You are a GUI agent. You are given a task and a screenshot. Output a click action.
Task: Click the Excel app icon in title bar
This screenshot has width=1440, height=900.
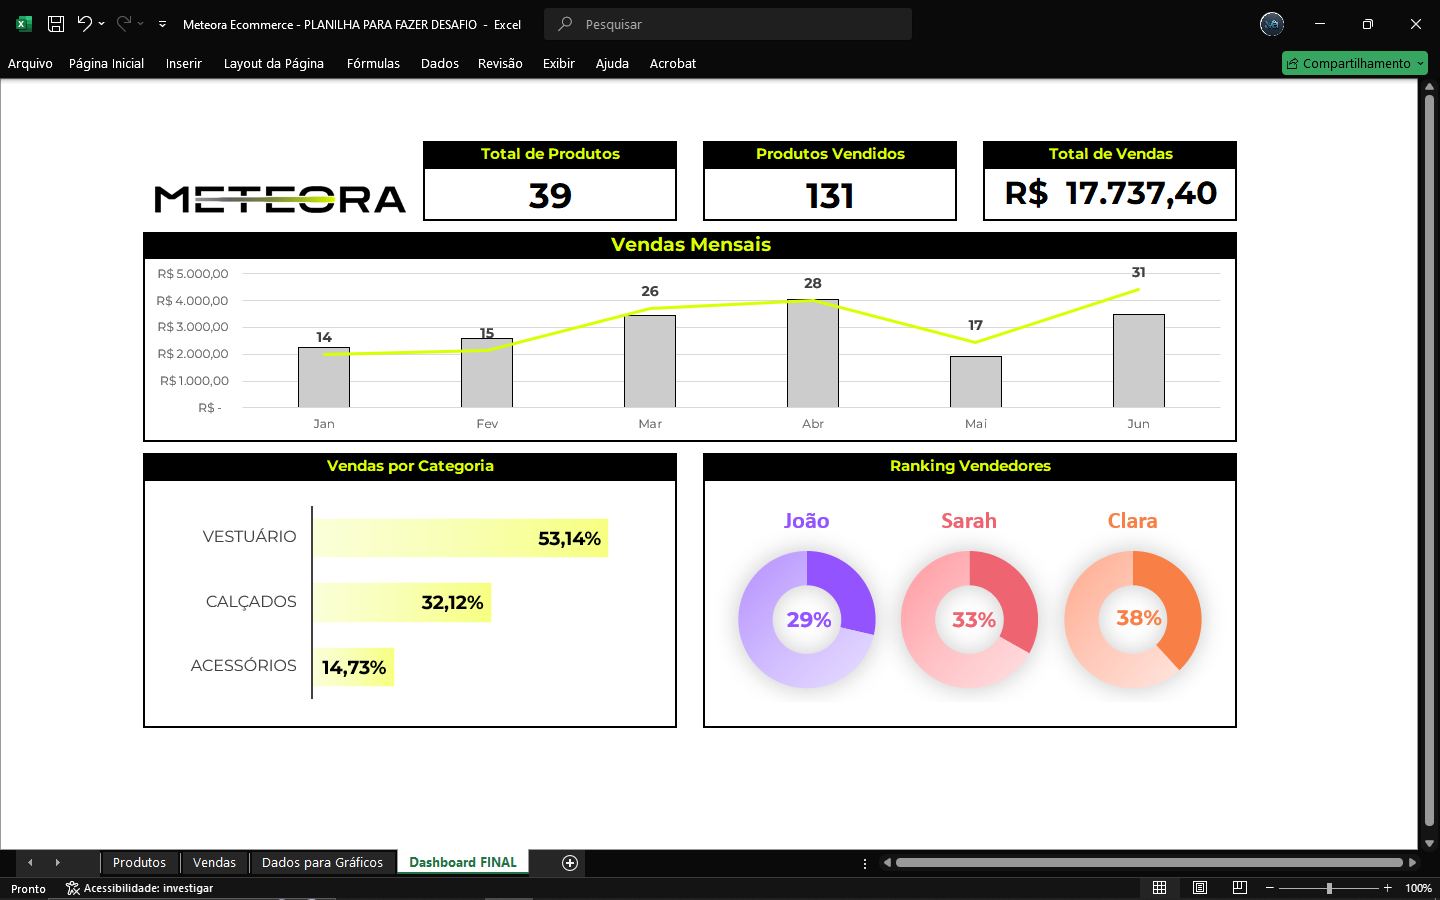[x=24, y=24]
